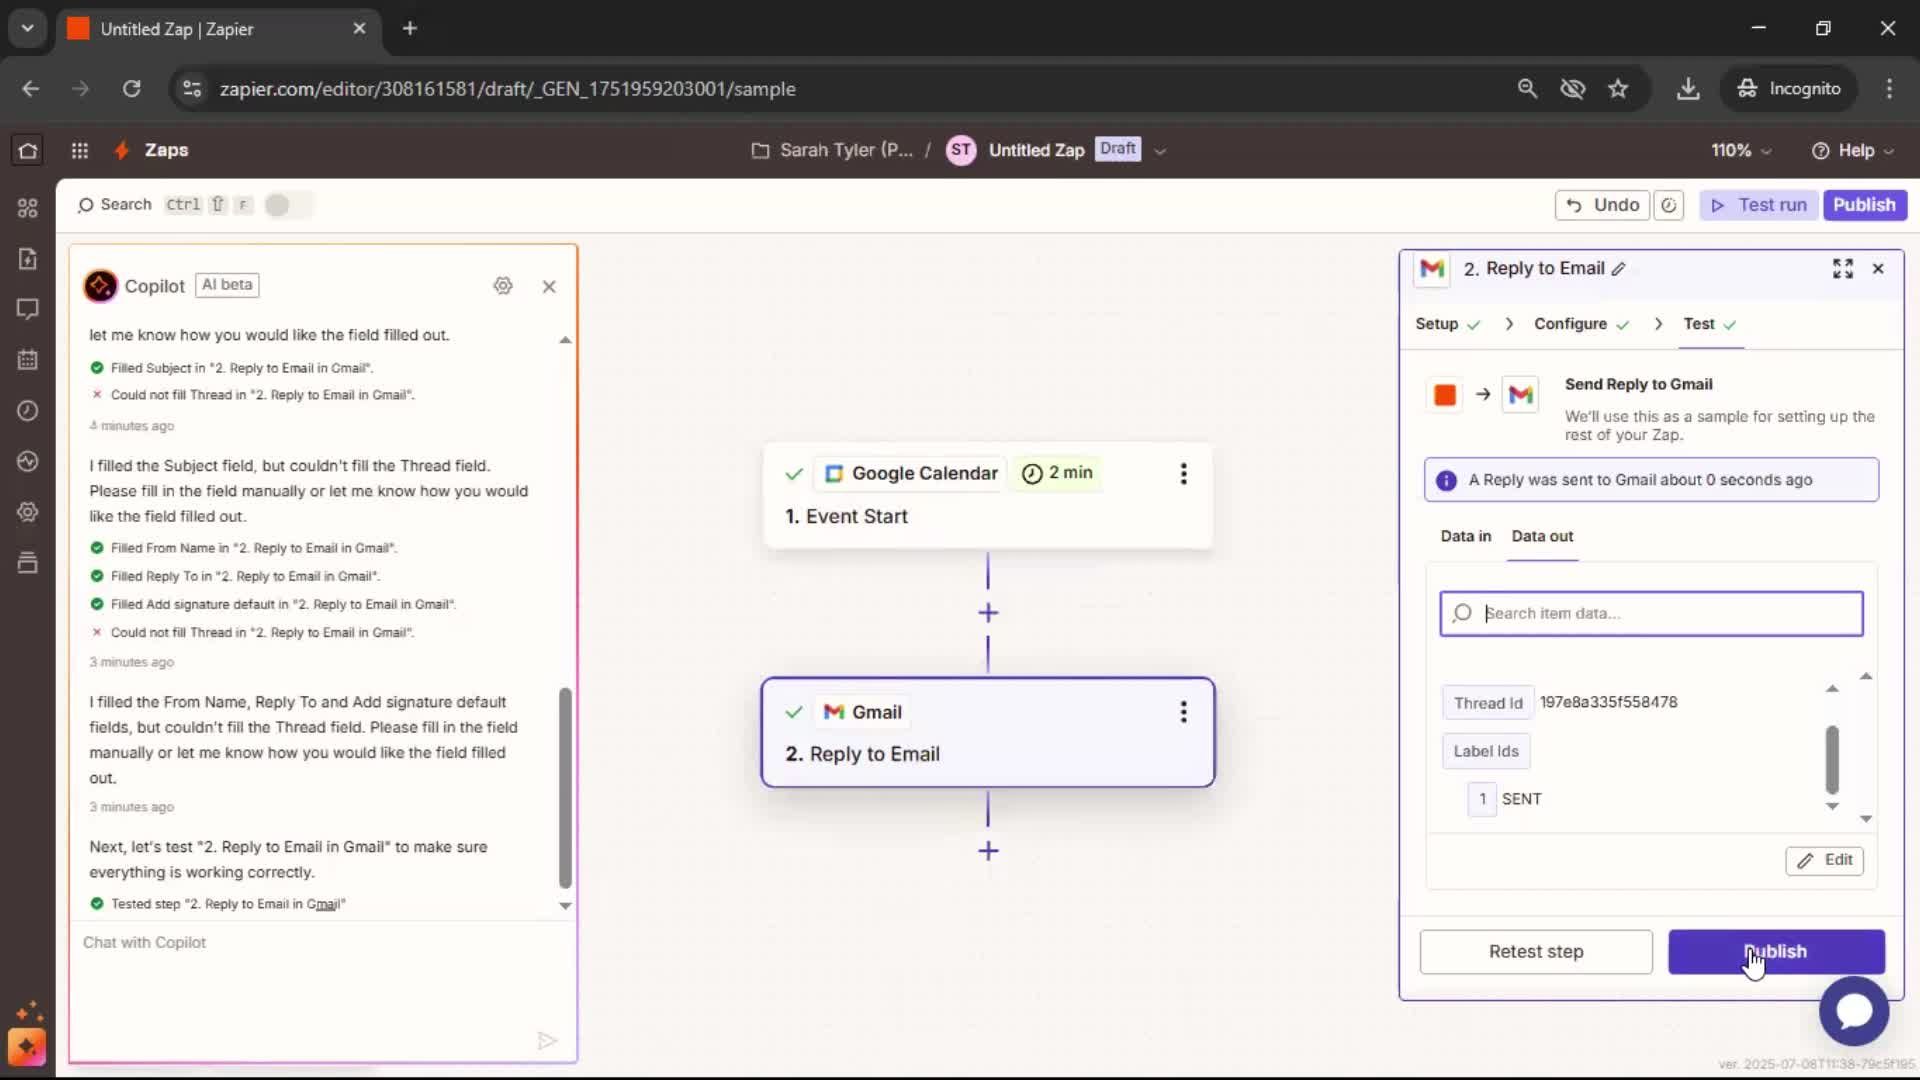Open the Google Calendar step options menu
Screen dimensions: 1920x1080
pos(1184,474)
